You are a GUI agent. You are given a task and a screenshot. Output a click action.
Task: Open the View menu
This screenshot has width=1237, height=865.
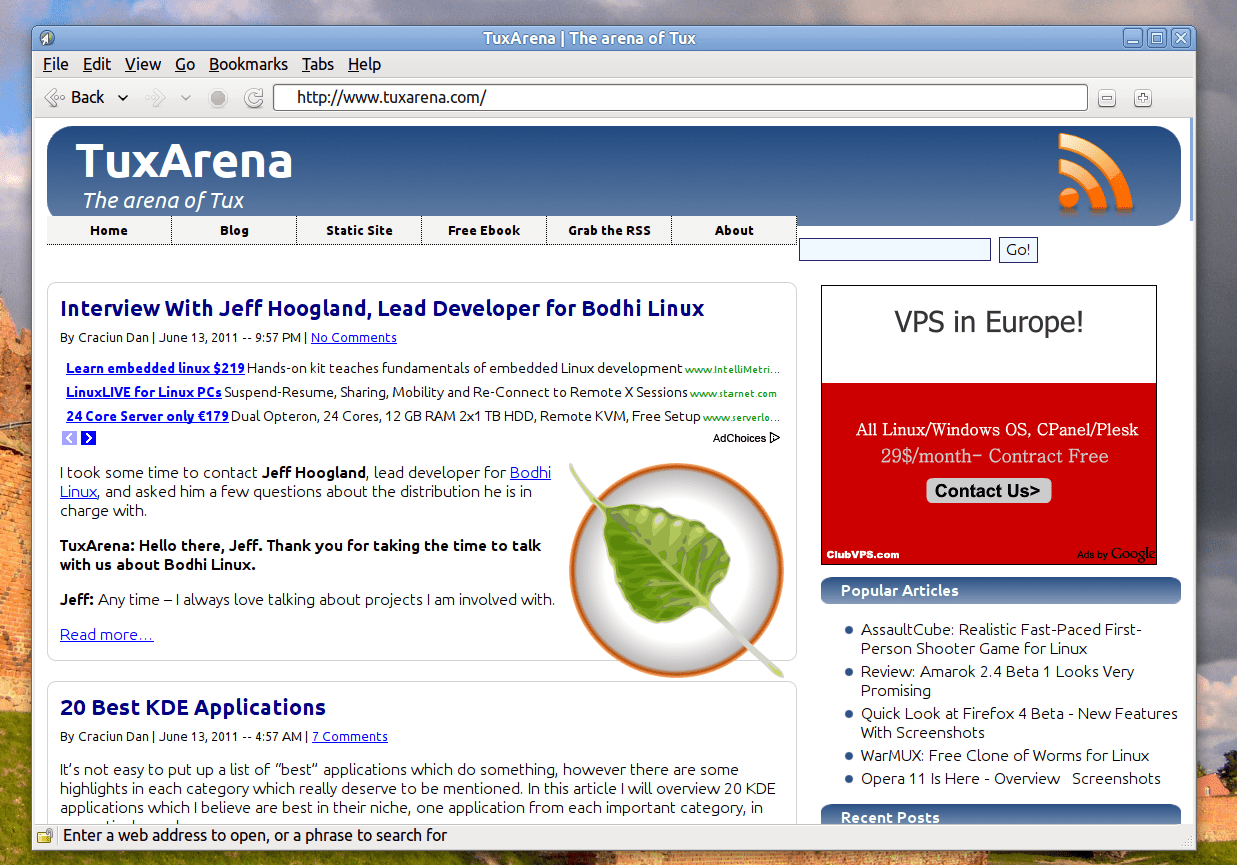(x=143, y=64)
